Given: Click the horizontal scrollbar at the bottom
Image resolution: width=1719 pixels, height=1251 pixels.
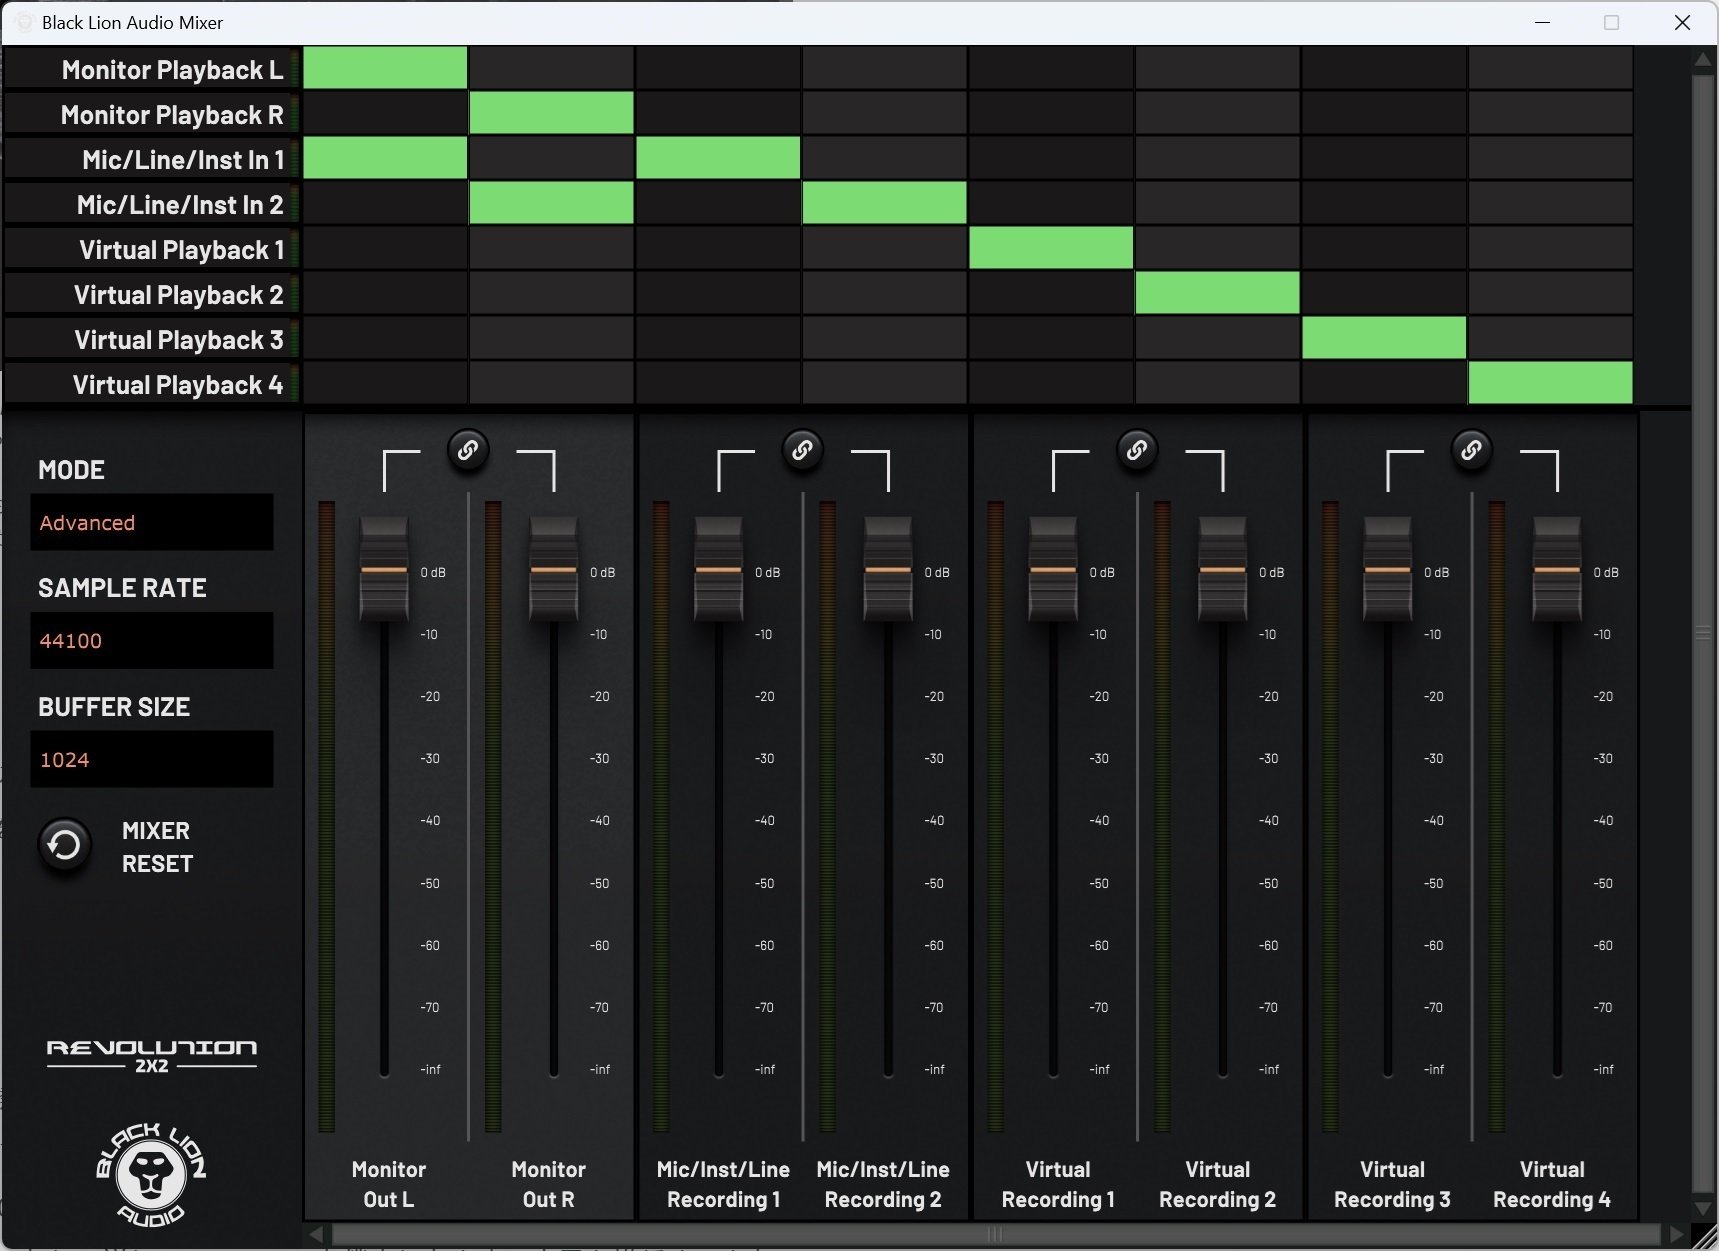Looking at the screenshot, I should [995, 1234].
